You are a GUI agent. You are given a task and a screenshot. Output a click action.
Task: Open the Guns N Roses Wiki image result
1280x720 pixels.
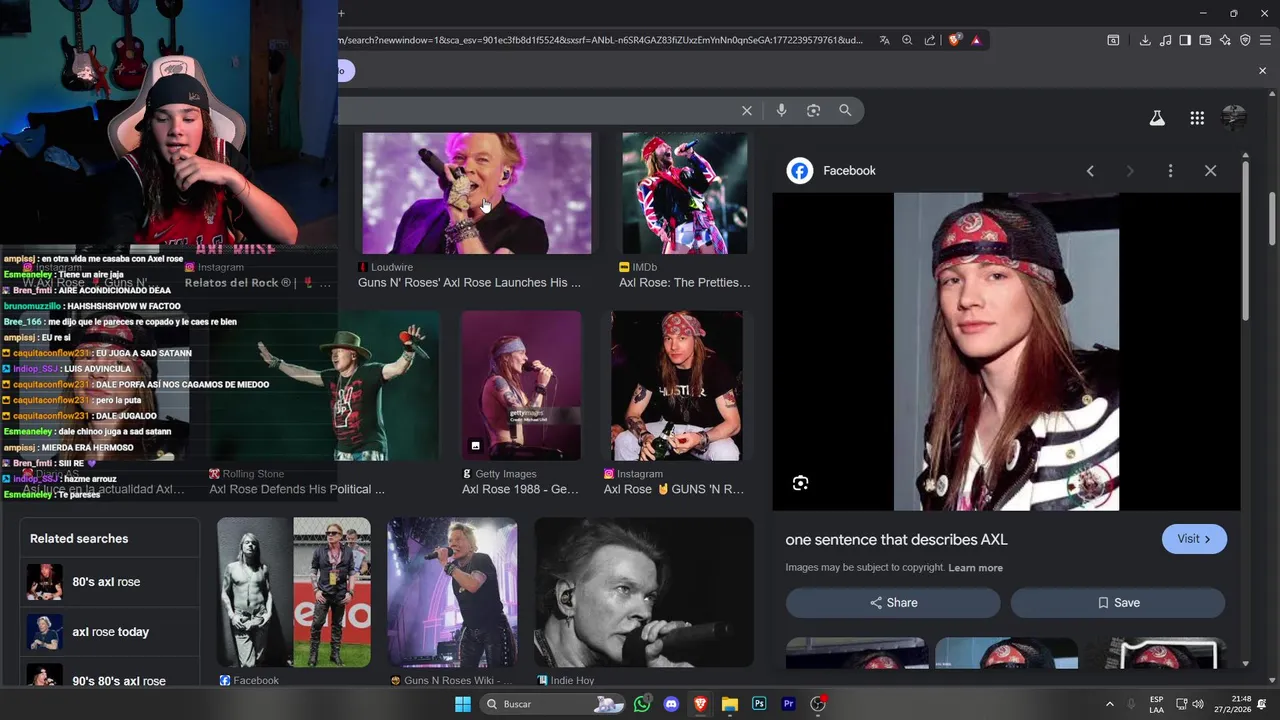tap(452, 592)
